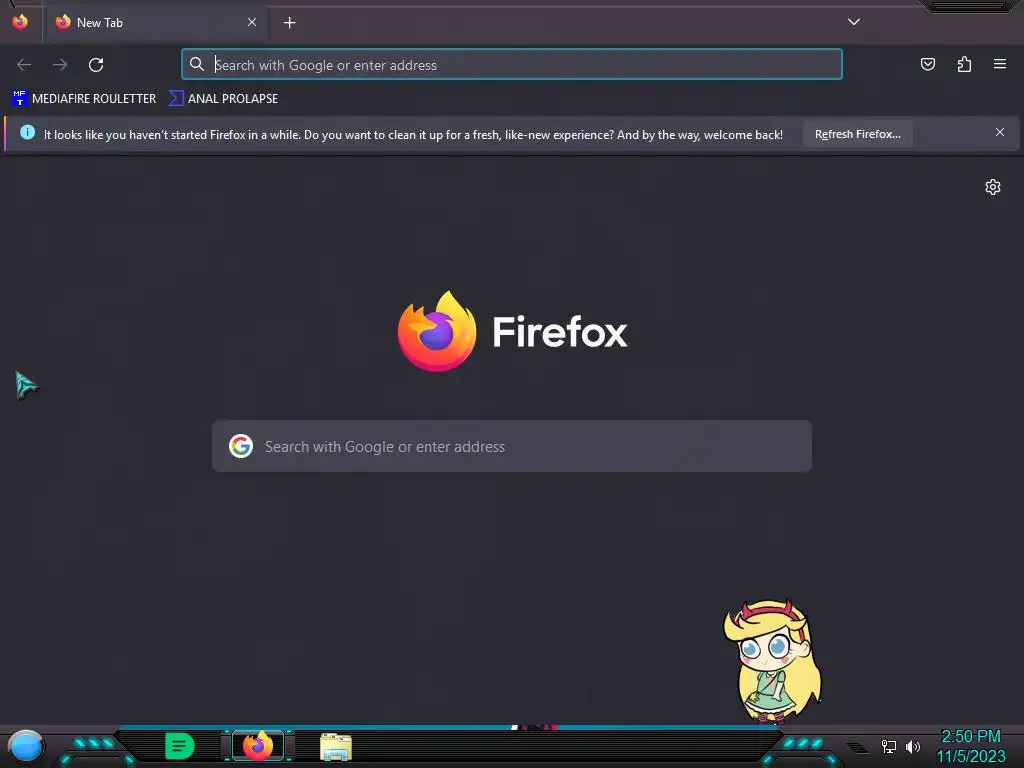This screenshot has height=768, width=1024.
Task: Click the desktop character mascot
Action: [773, 661]
